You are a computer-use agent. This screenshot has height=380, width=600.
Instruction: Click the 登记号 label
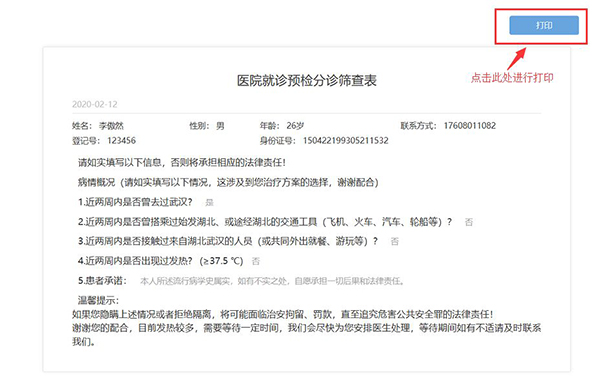pyautogui.click(x=86, y=141)
